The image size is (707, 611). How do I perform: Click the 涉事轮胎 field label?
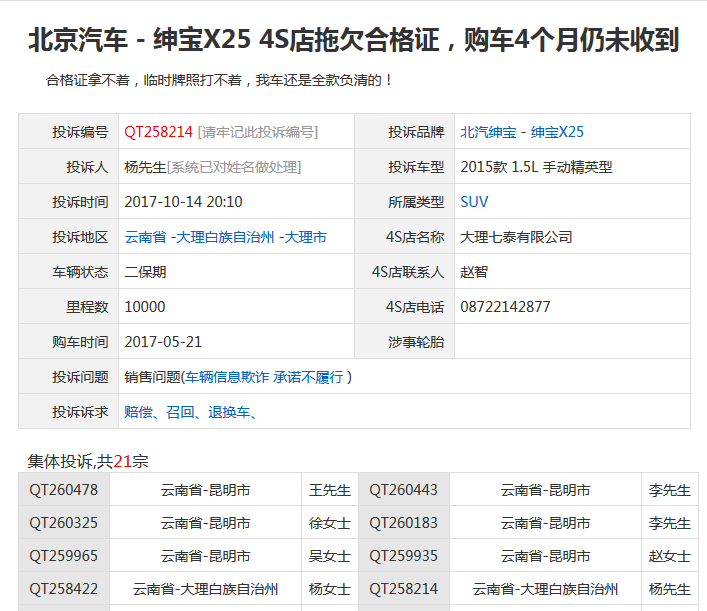coord(416,342)
